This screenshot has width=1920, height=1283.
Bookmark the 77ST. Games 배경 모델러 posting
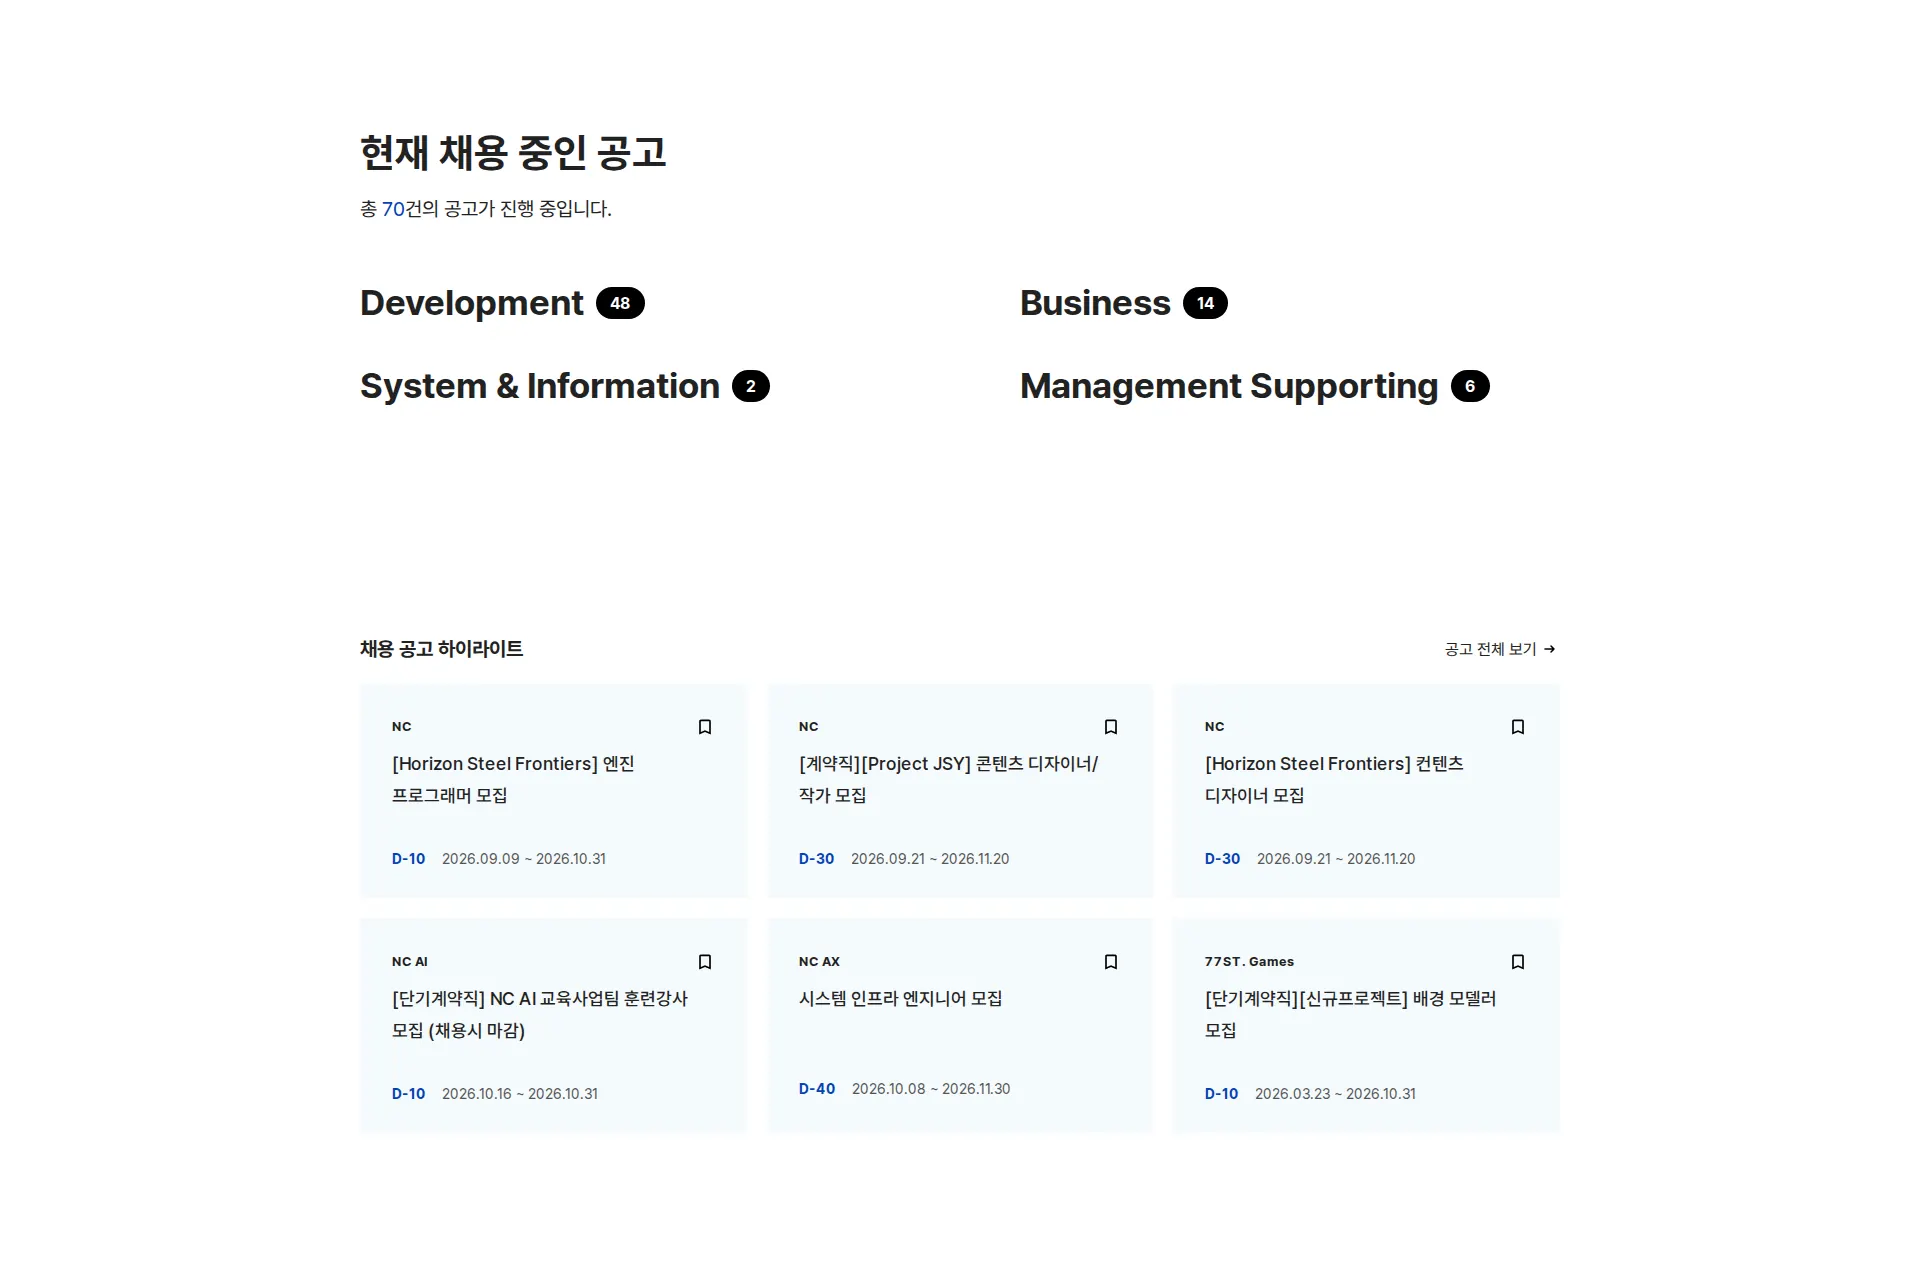pos(1518,962)
